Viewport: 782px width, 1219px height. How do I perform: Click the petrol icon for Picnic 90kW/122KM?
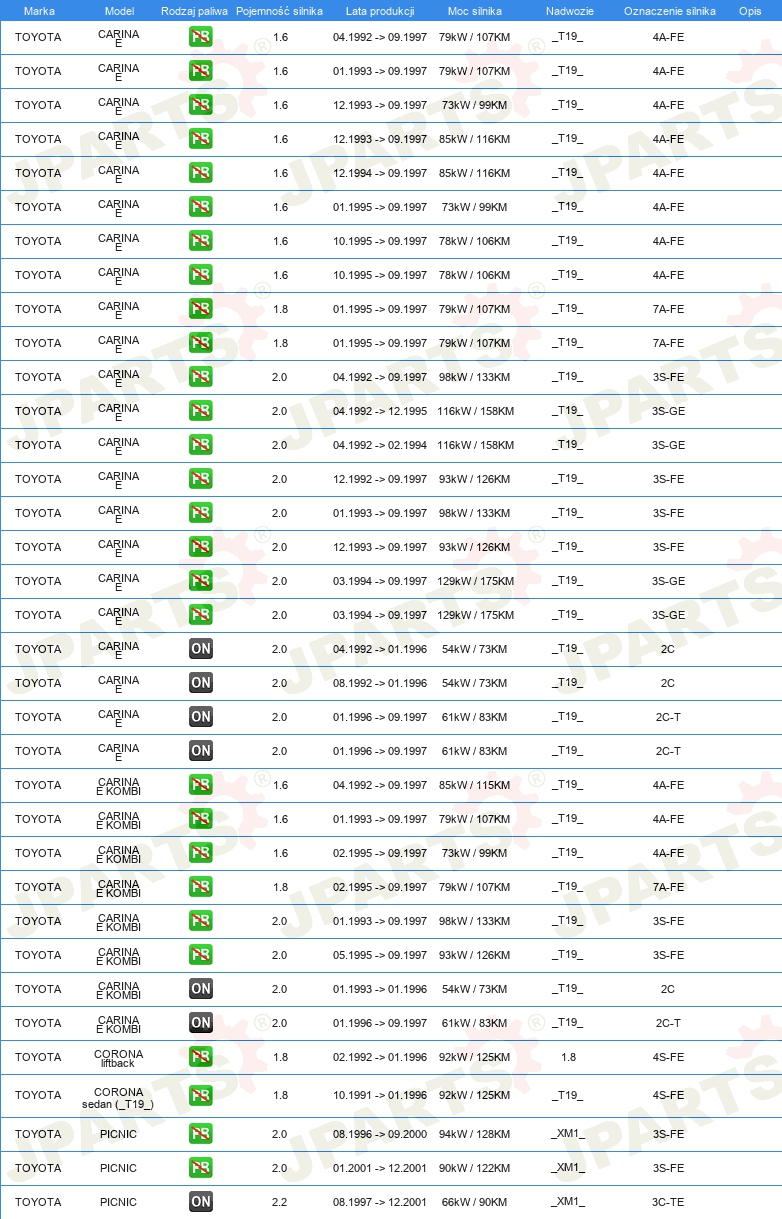pyautogui.click(x=201, y=1168)
